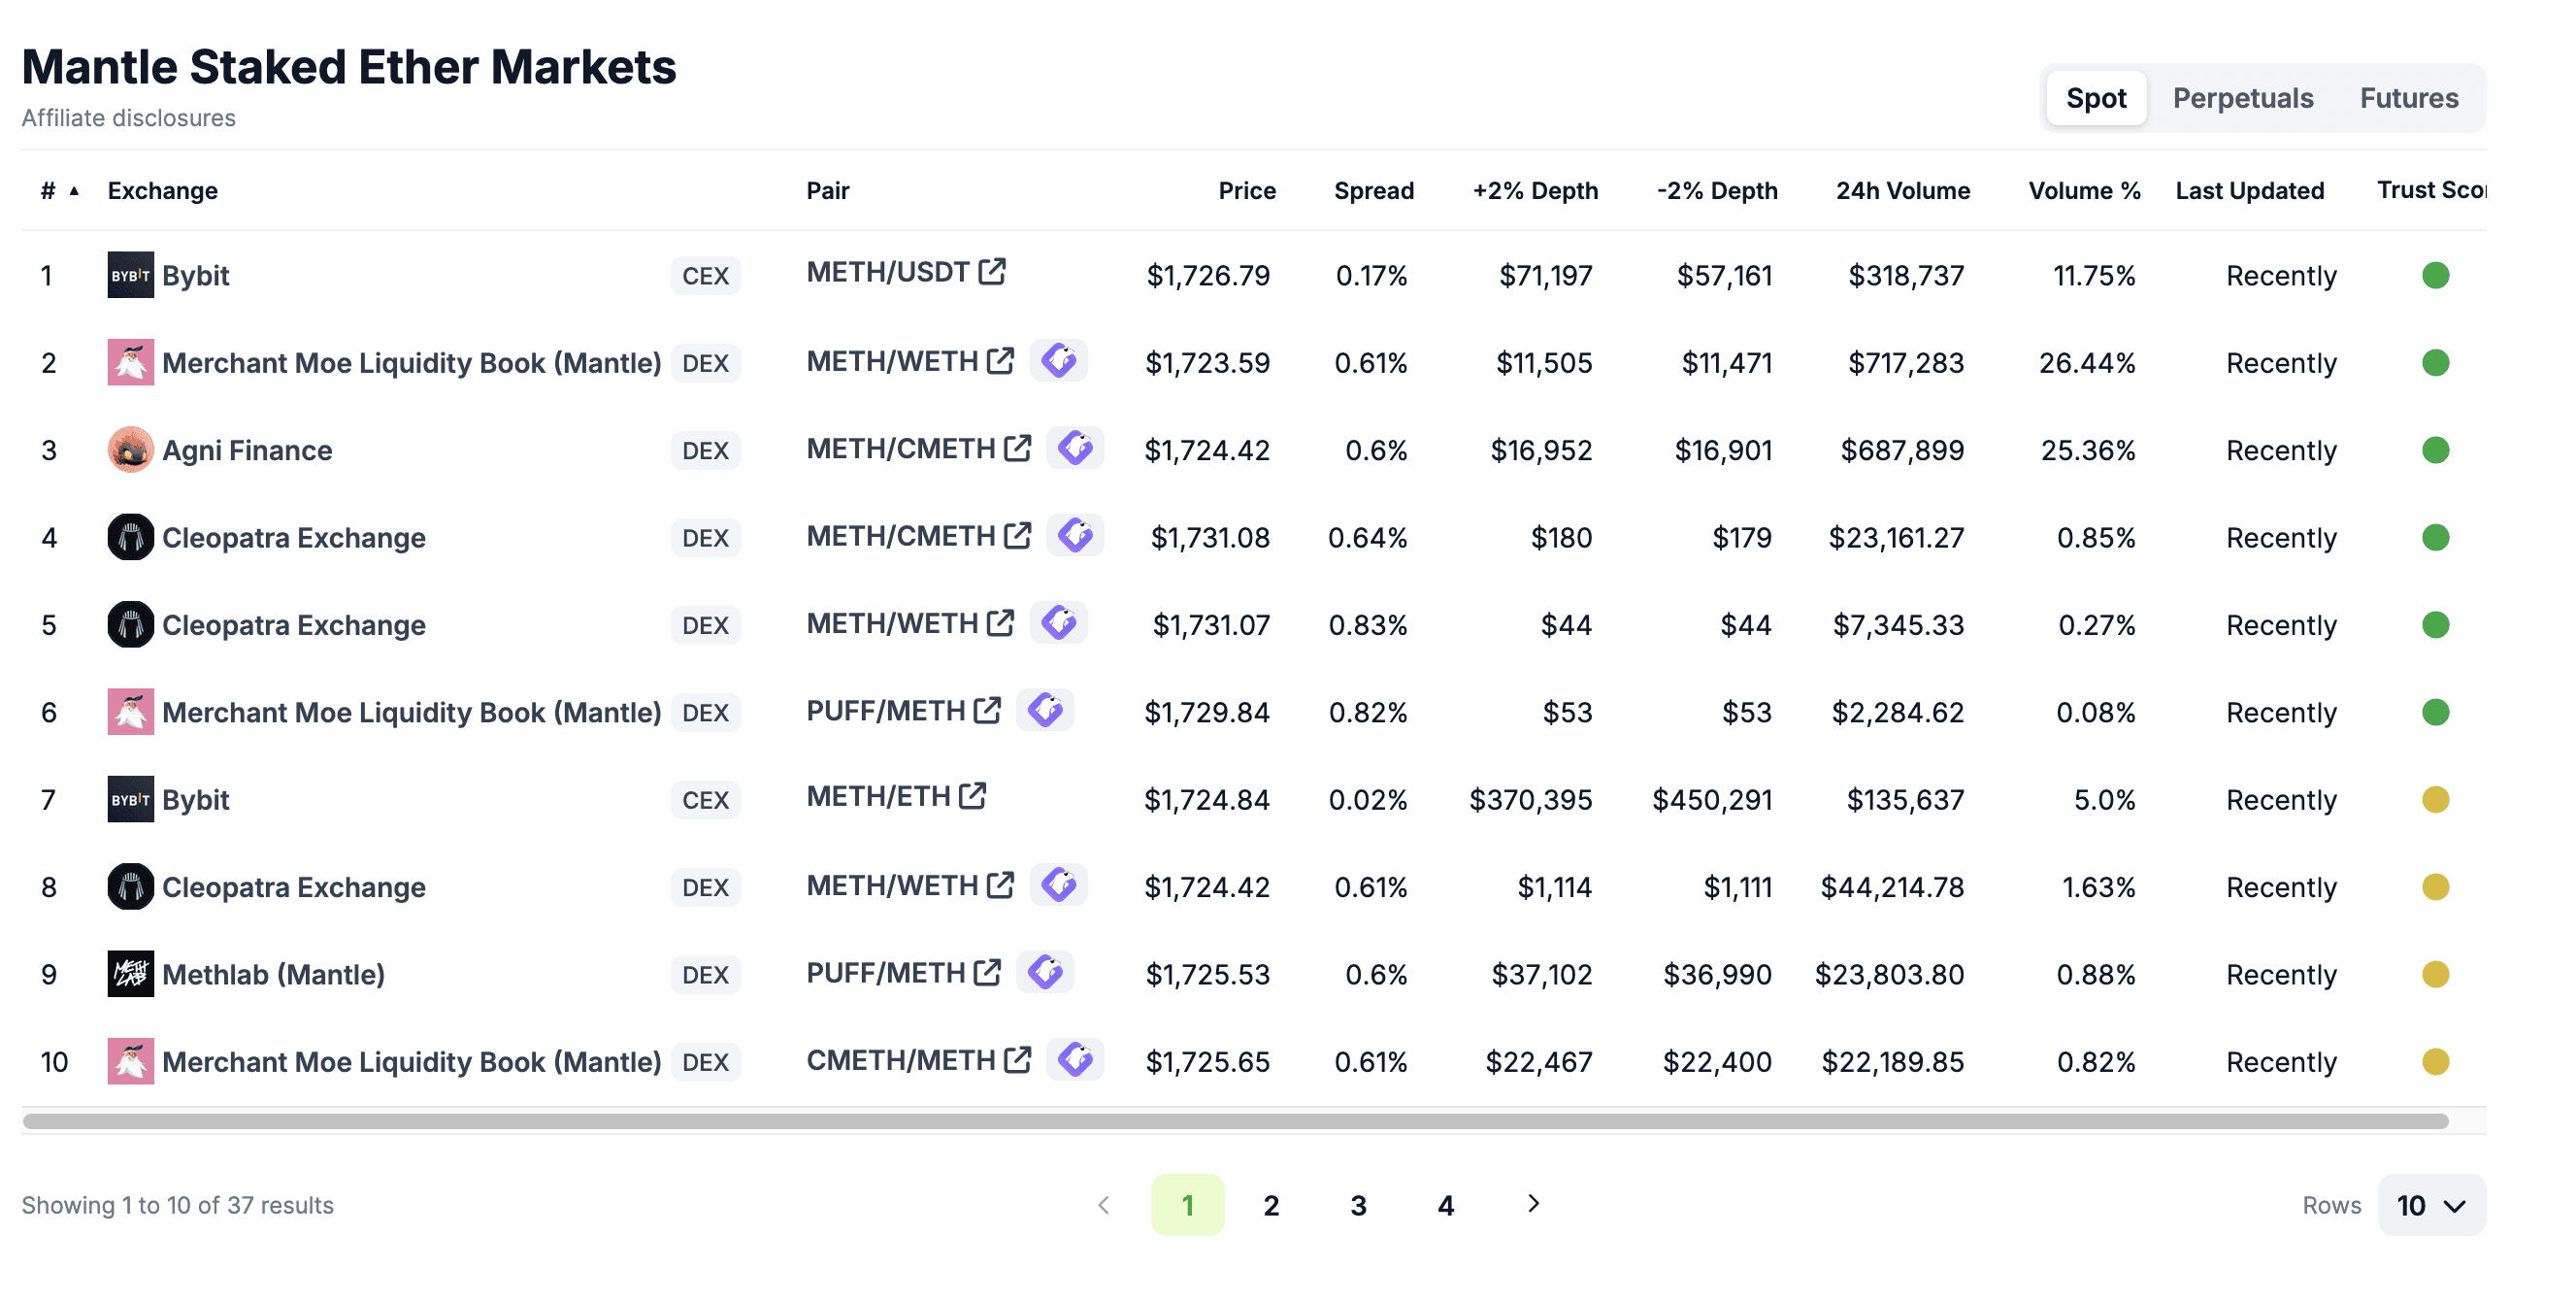Open external link icon for METH/USDT pair

click(x=991, y=272)
